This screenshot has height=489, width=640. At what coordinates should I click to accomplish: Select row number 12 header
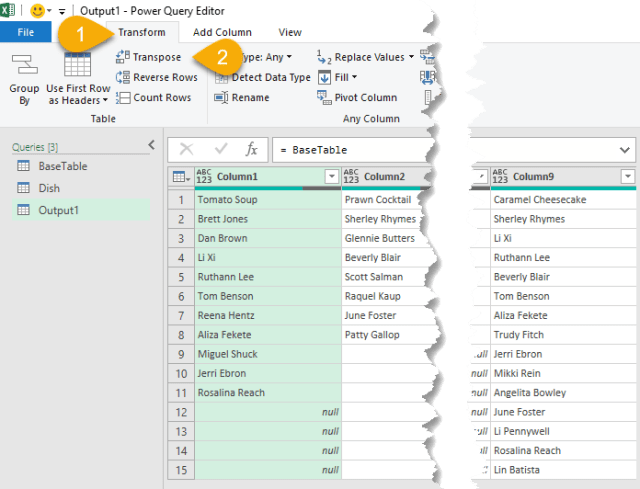[x=181, y=412]
